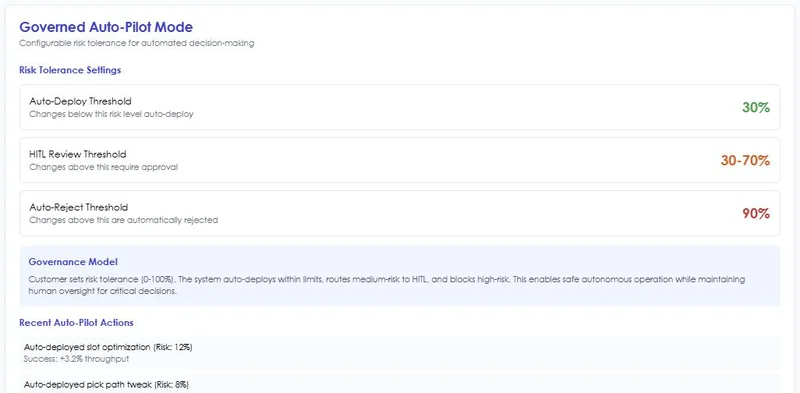
Task: Click the Governance Model heading
Action: [x=73, y=262]
